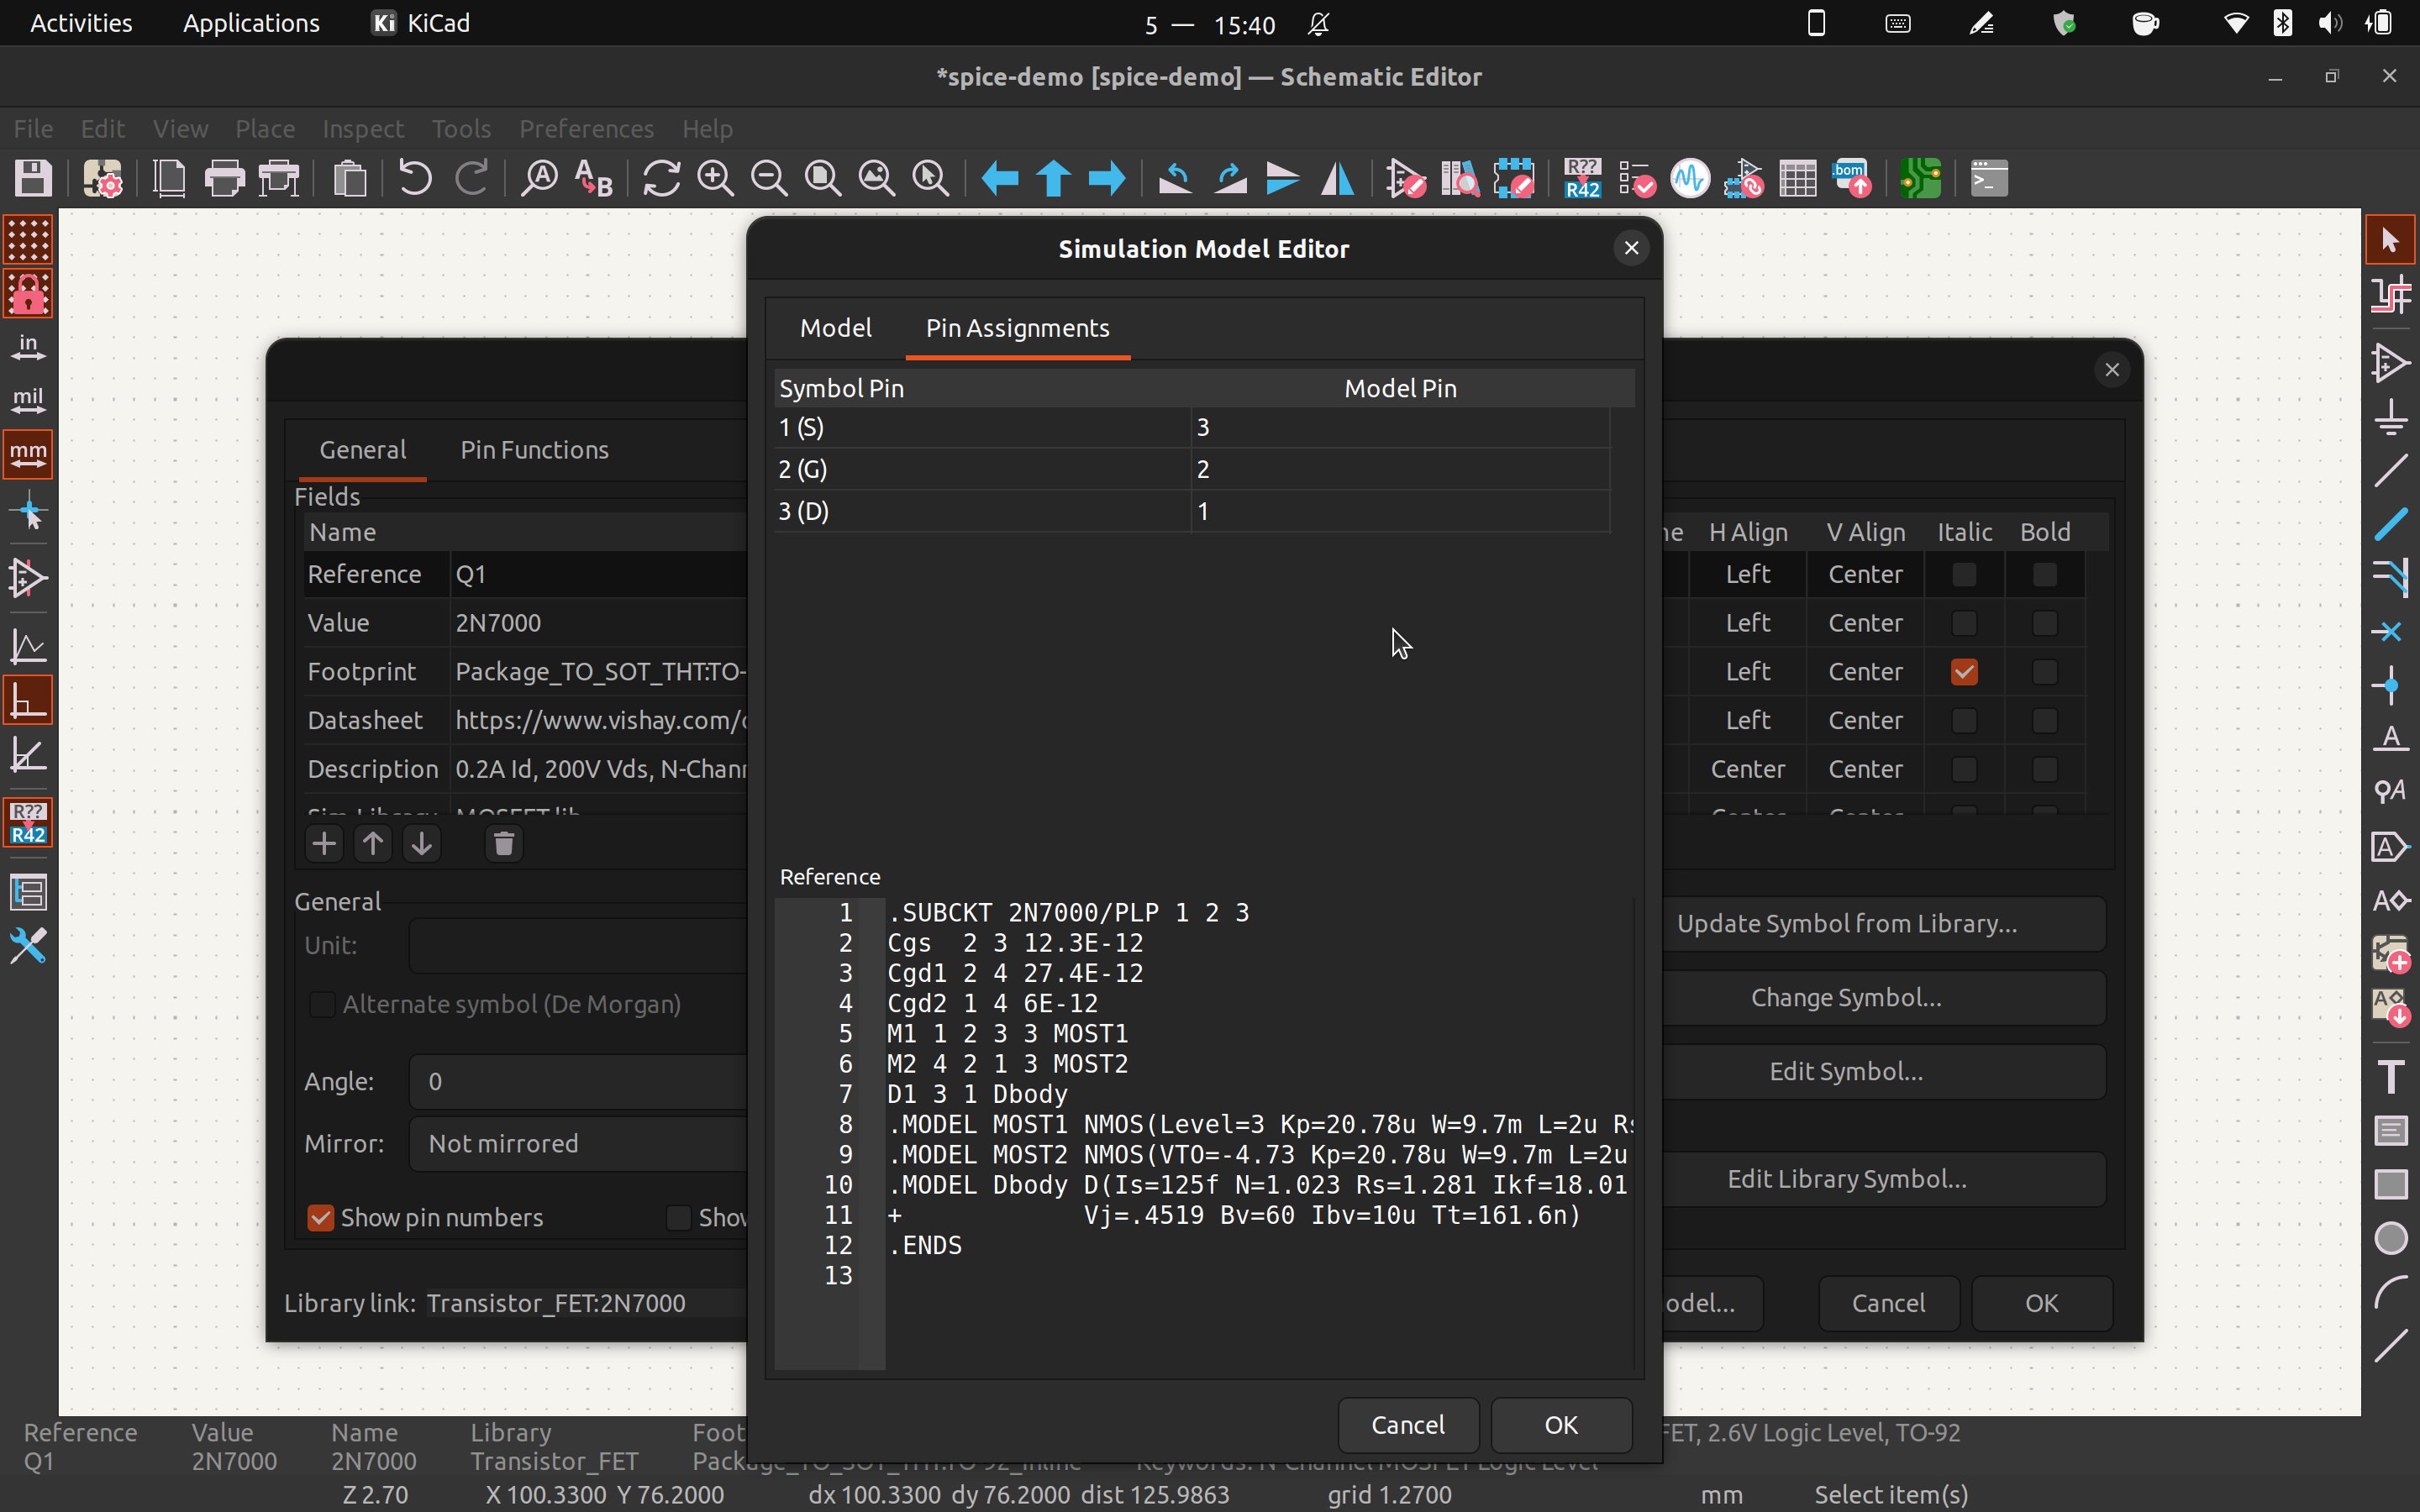The image size is (2420, 1512).
Task: Click the Save schematic icon
Action: 33,179
